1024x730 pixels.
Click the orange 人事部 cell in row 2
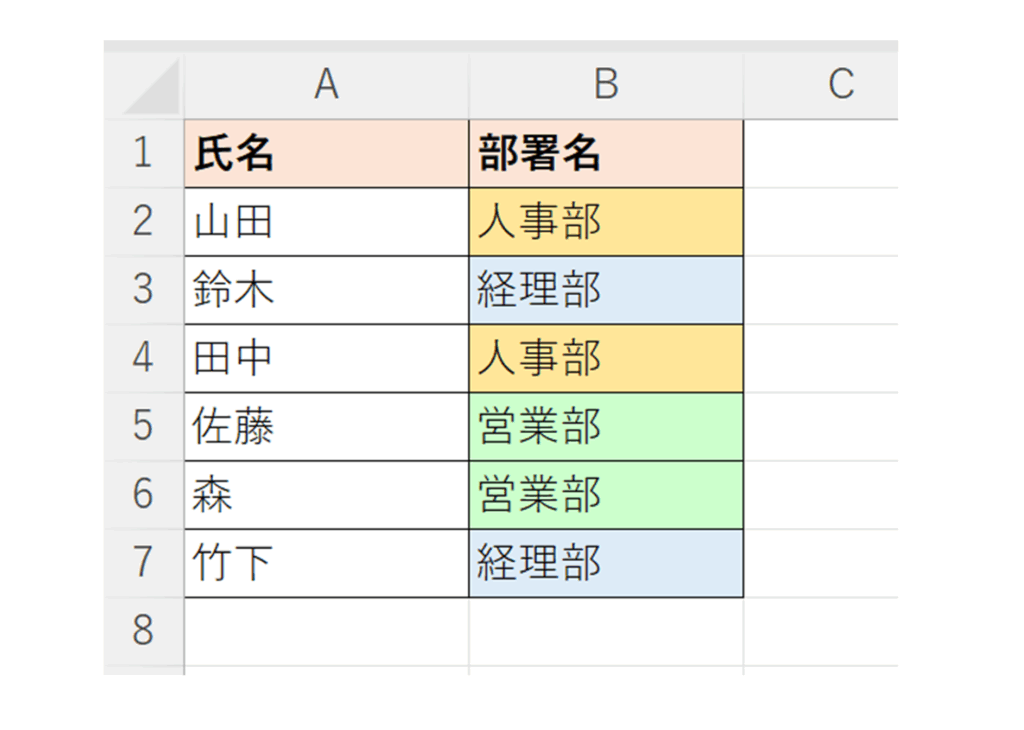pos(606,221)
